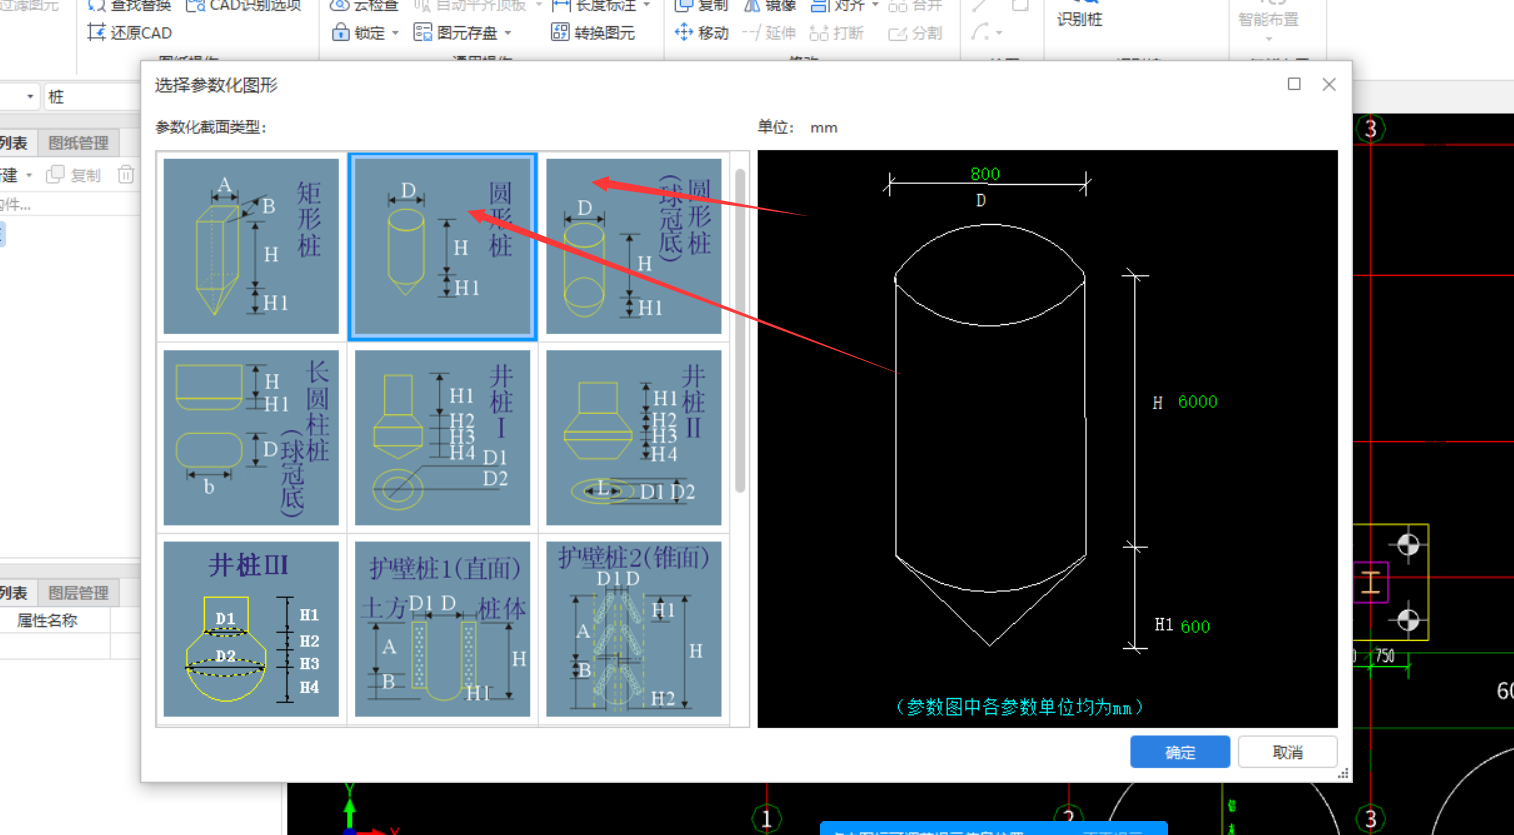
Task: Switch to the 图纸管理 tab
Action: point(78,143)
